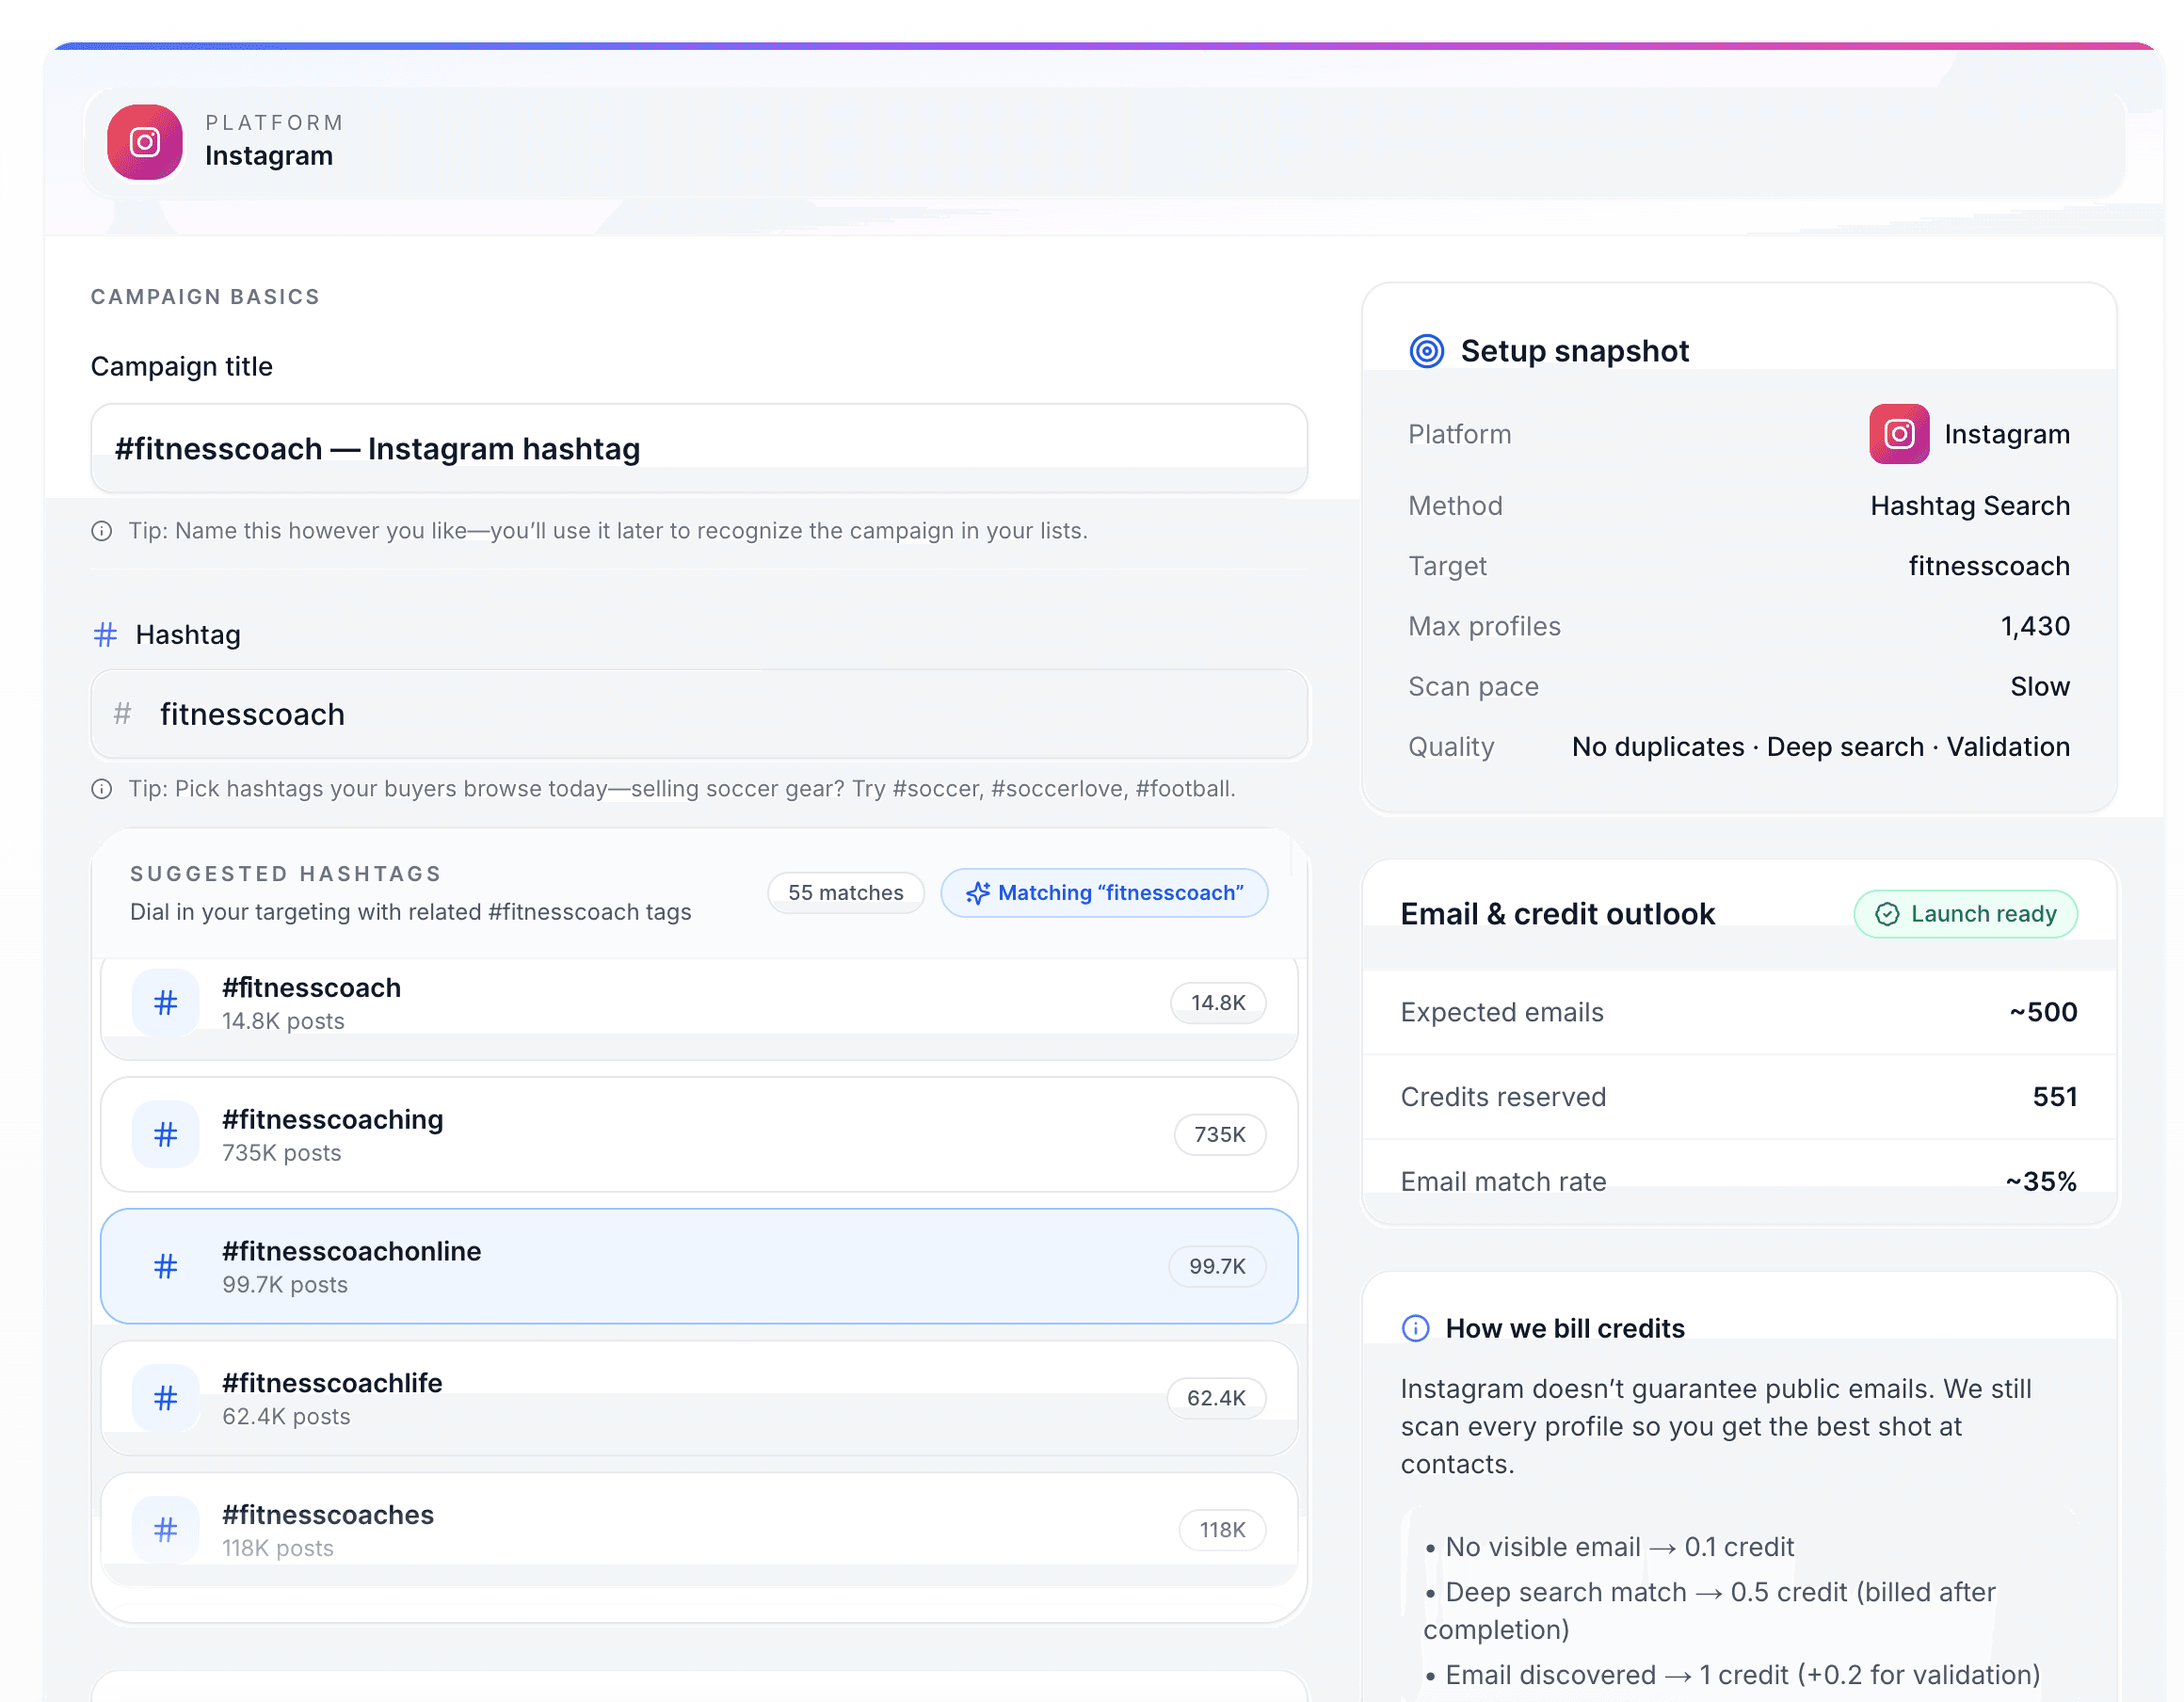This screenshot has height=1702, width=2184.
Task: Click the 99.7K posts count pill
Action: [1217, 1266]
